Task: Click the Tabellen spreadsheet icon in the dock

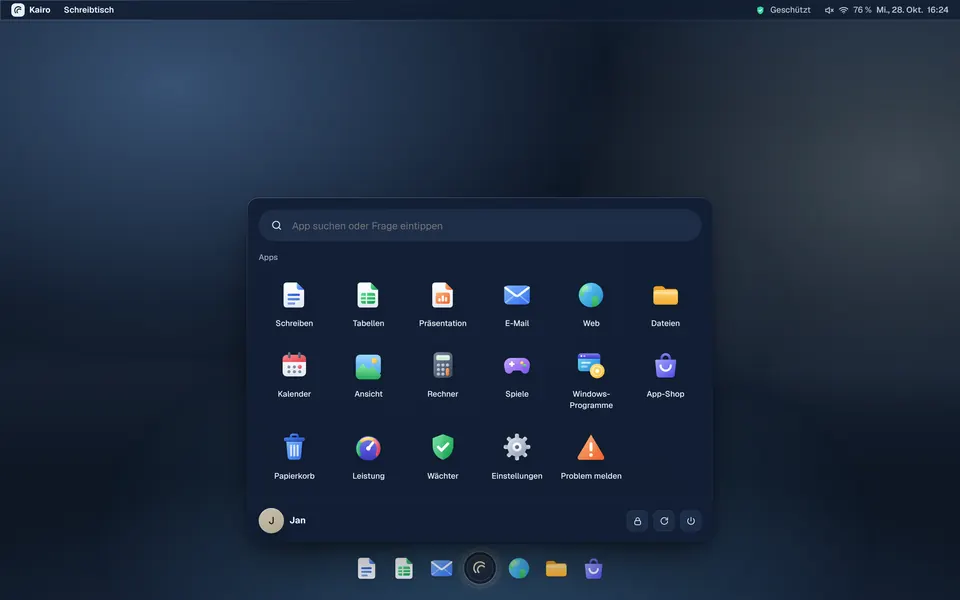Action: click(403, 568)
